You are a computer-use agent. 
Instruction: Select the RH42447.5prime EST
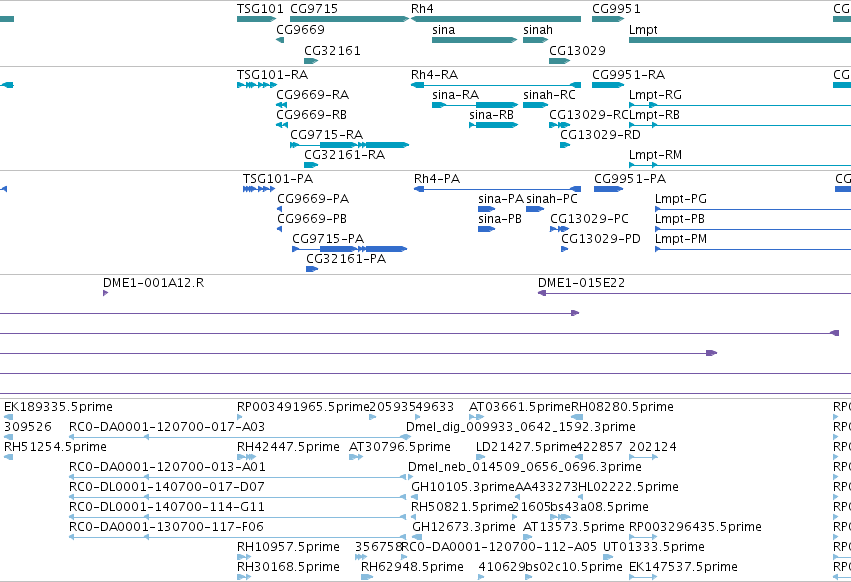(x=246, y=457)
